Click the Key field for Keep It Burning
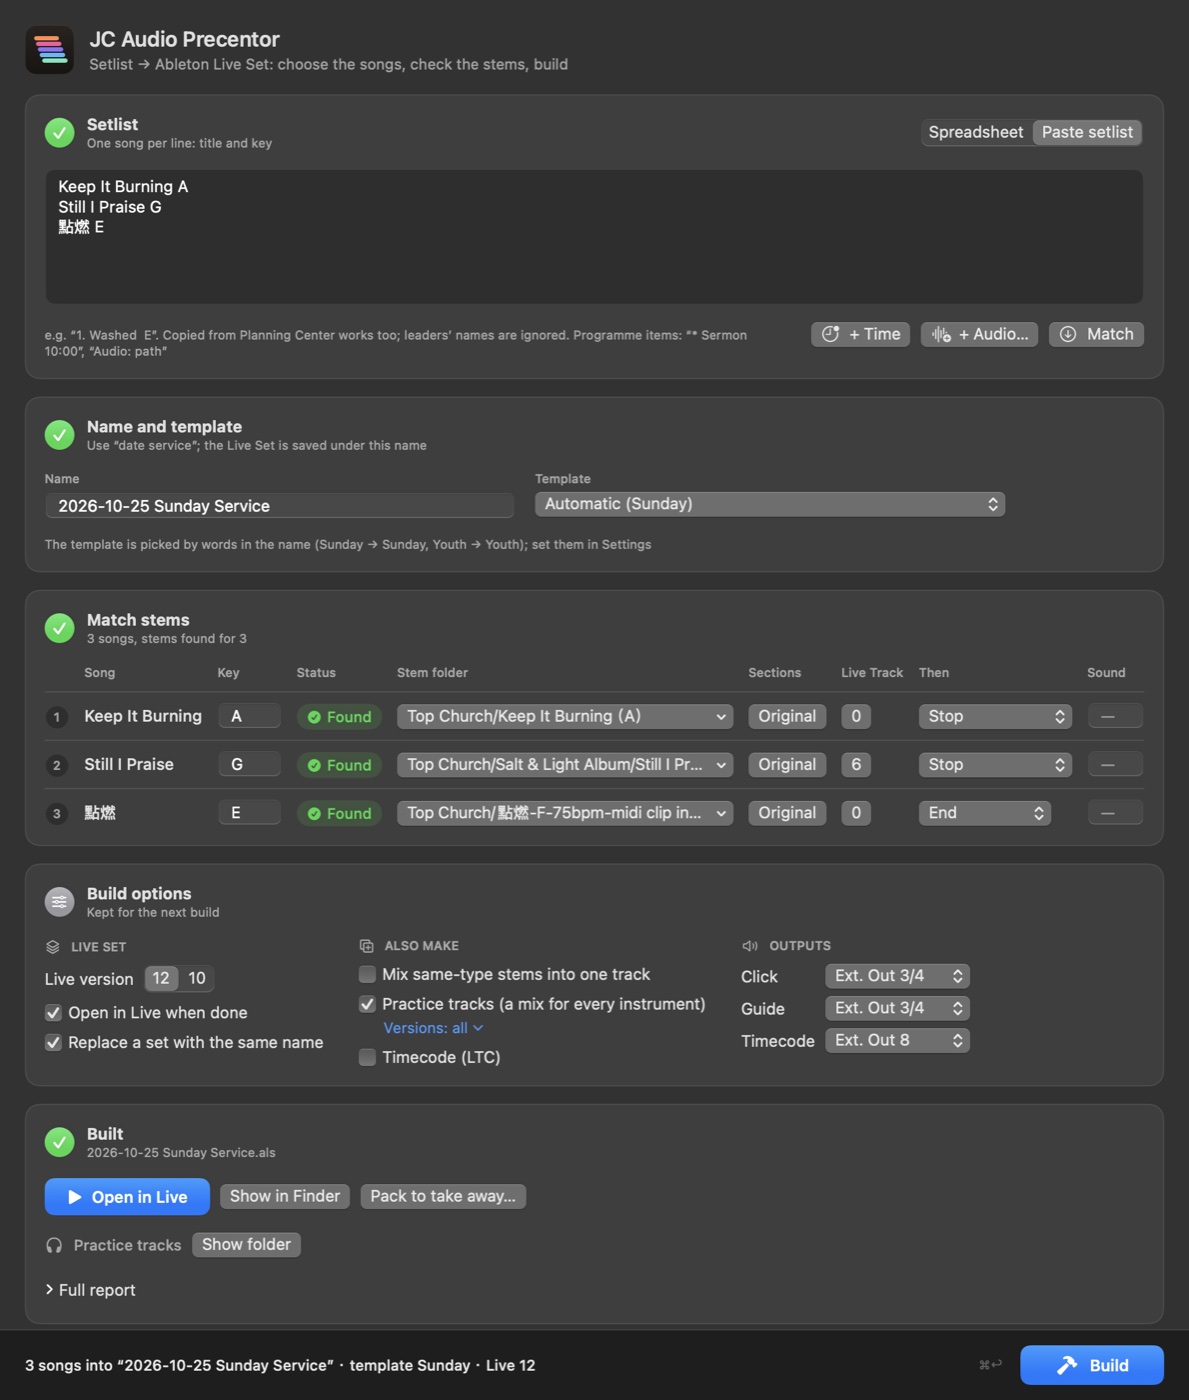Viewport: 1189px width, 1400px height. click(x=249, y=716)
